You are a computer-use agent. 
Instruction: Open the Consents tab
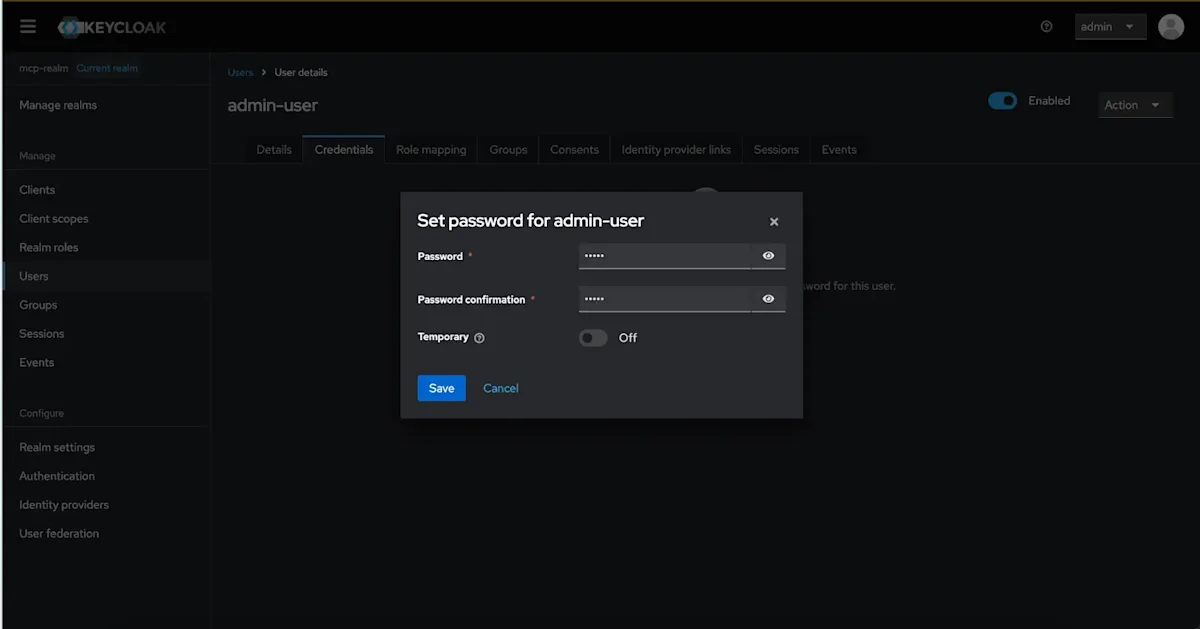point(574,150)
